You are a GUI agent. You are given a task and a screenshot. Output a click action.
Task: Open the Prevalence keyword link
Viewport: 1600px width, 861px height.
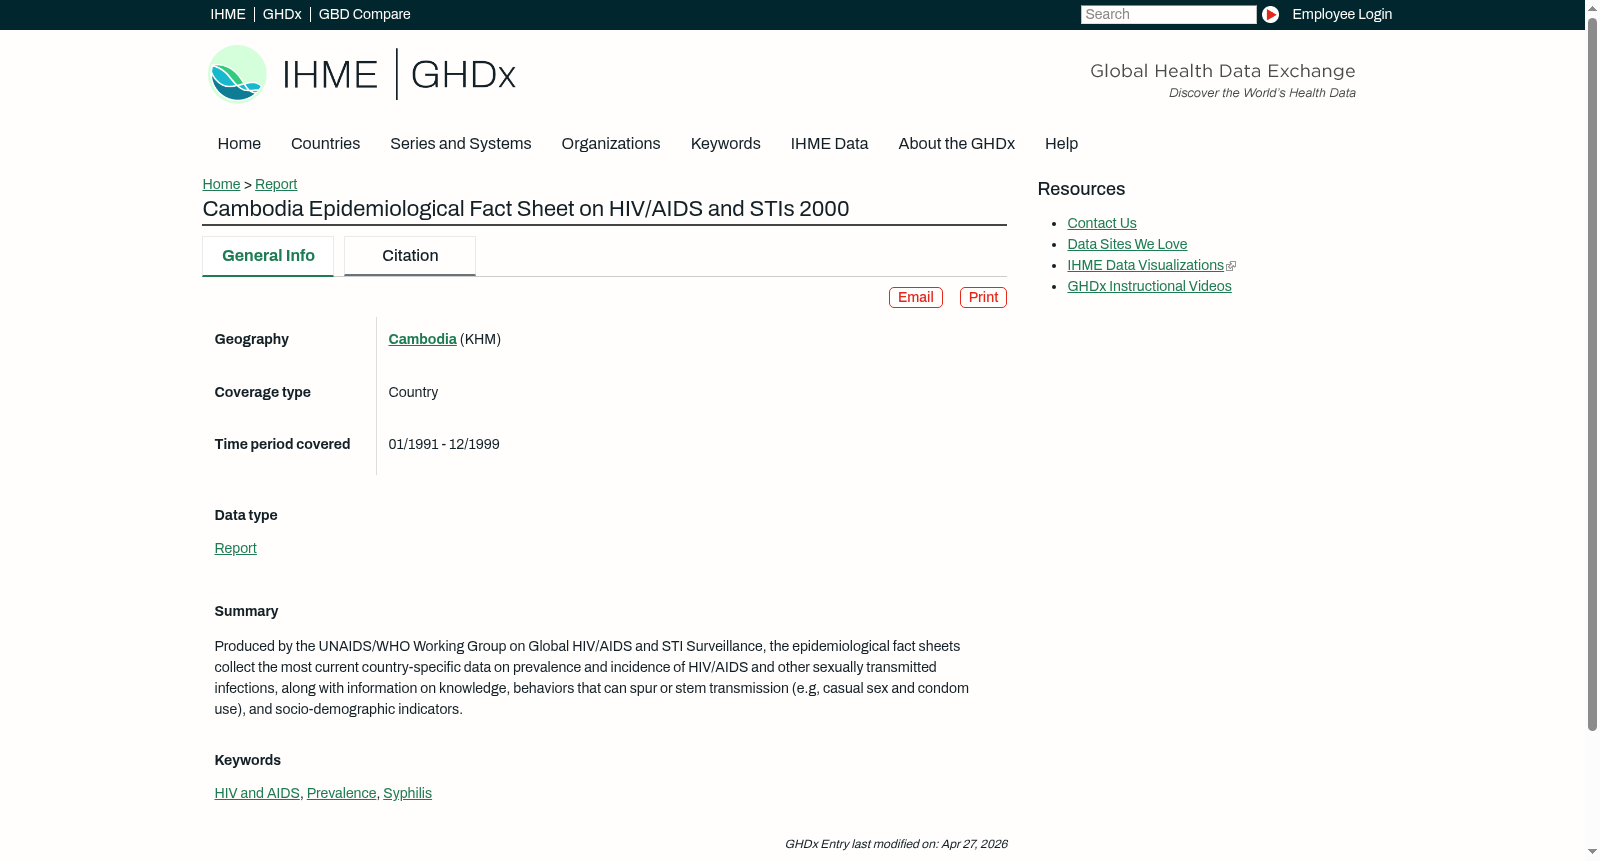pos(341,794)
